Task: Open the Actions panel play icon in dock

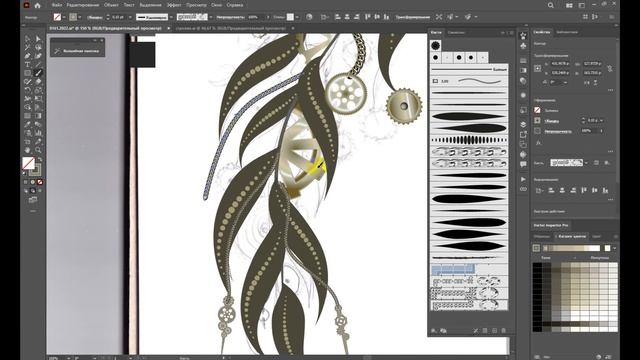Action: 523,179
